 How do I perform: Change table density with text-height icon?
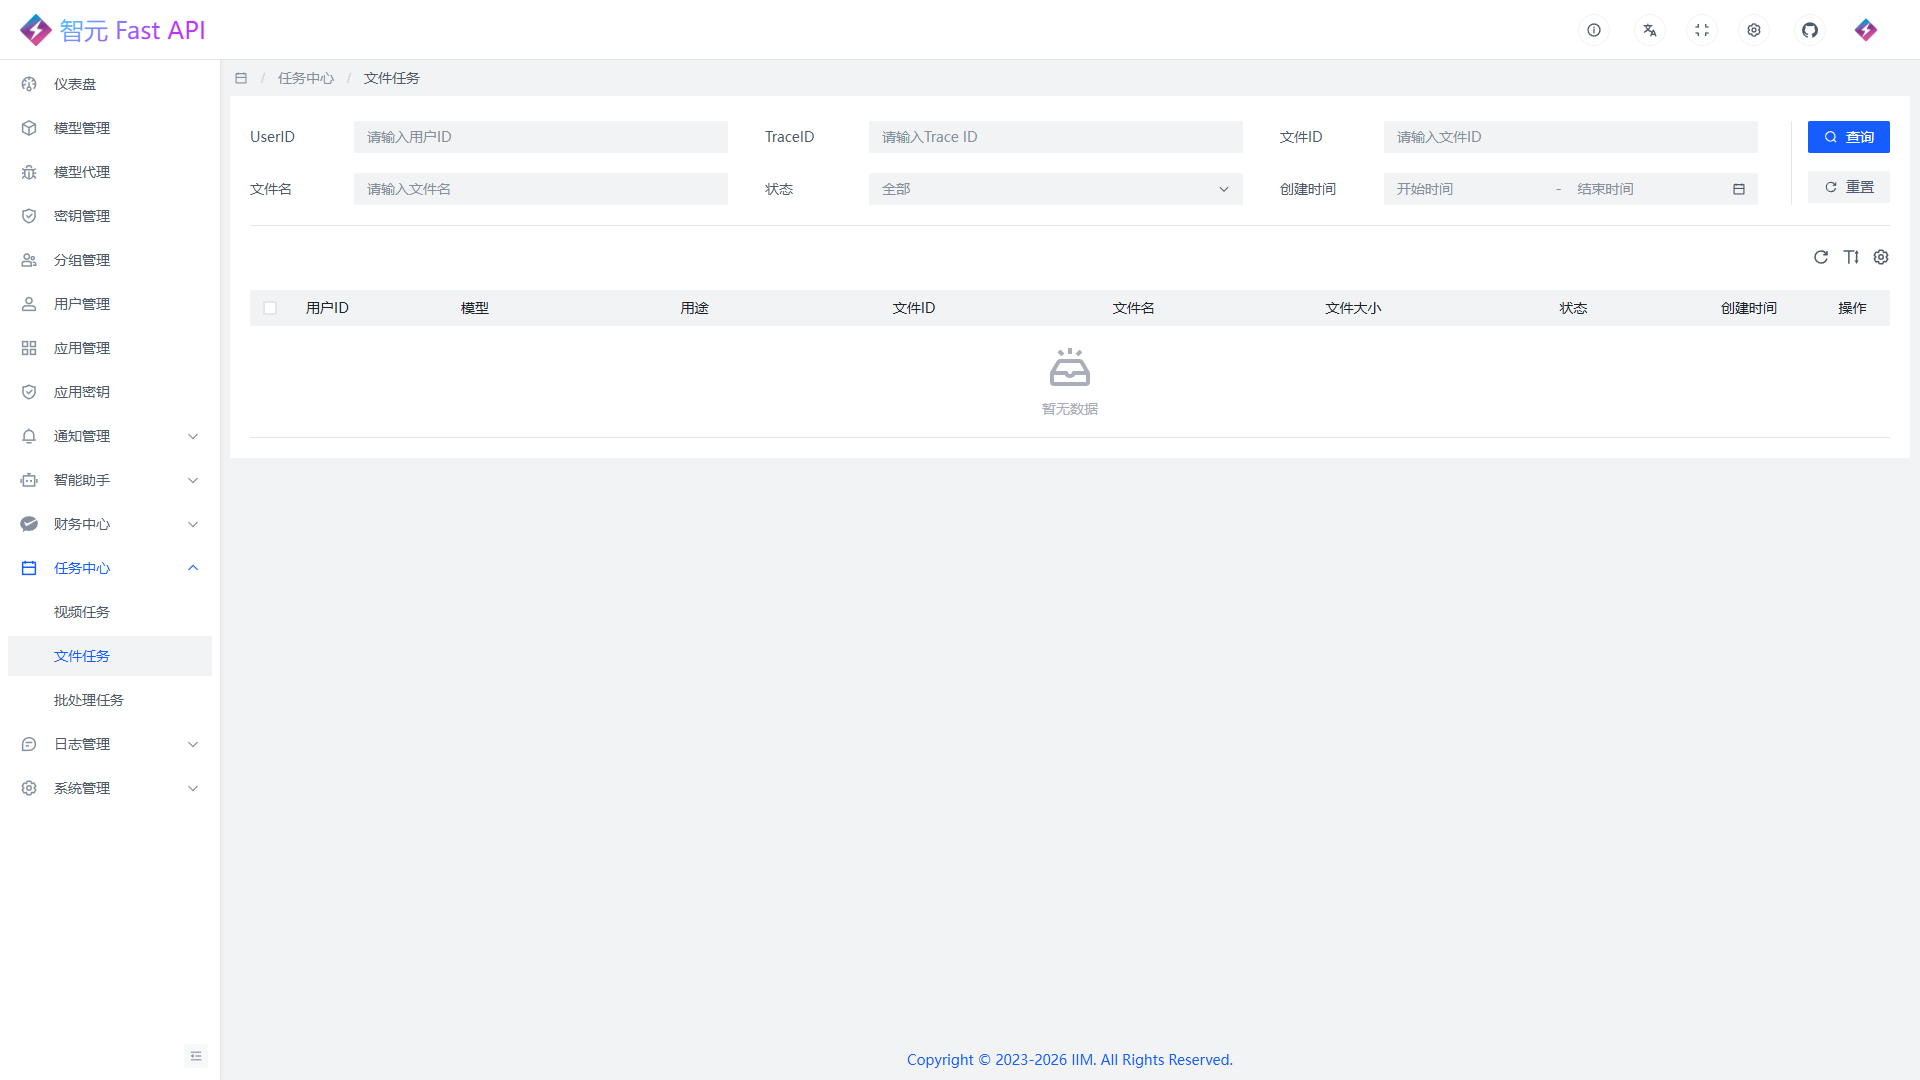click(x=1851, y=257)
